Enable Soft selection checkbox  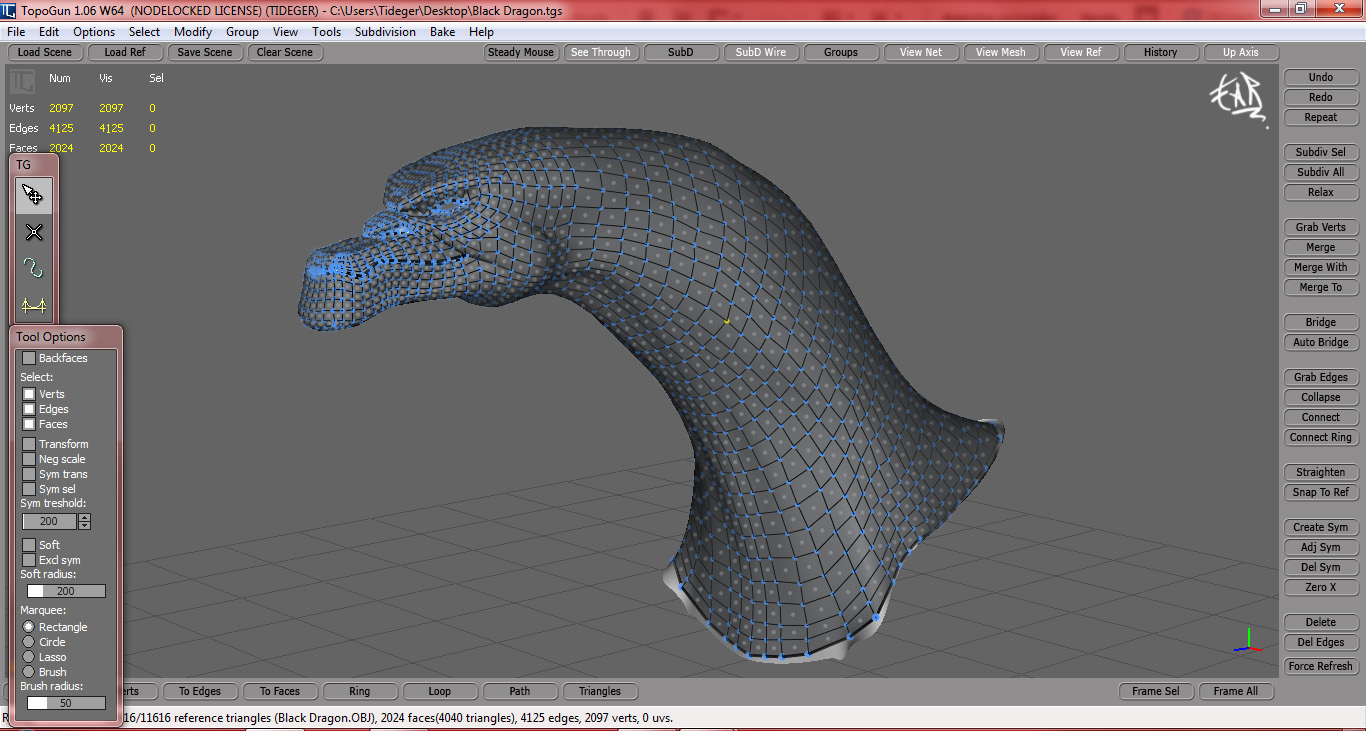29,545
